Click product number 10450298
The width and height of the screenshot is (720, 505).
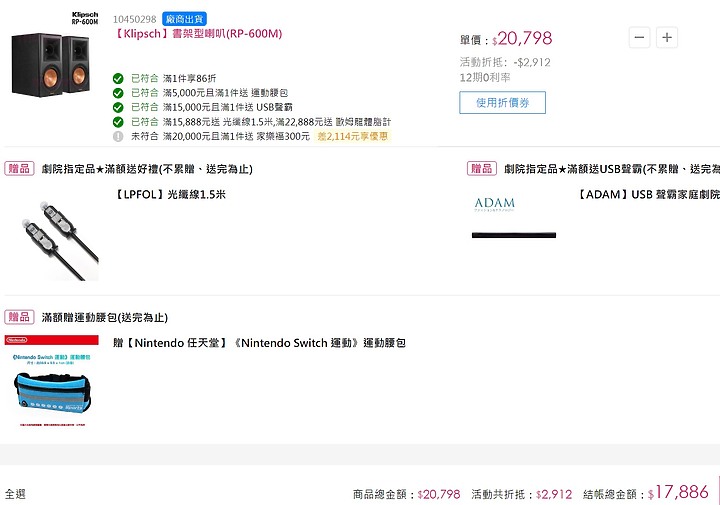point(135,19)
